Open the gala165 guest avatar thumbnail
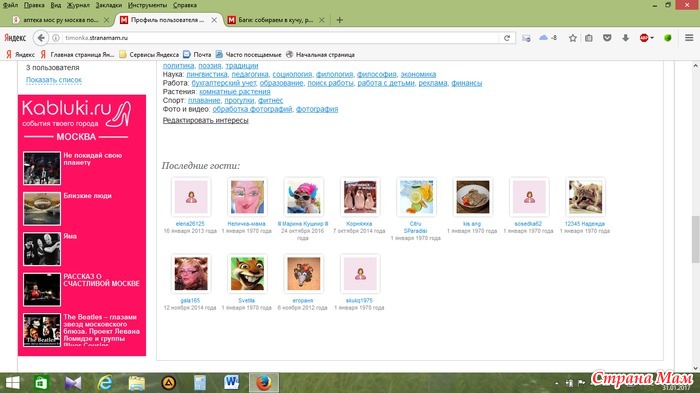This screenshot has width=700, height=393. (x=191, y=273)
